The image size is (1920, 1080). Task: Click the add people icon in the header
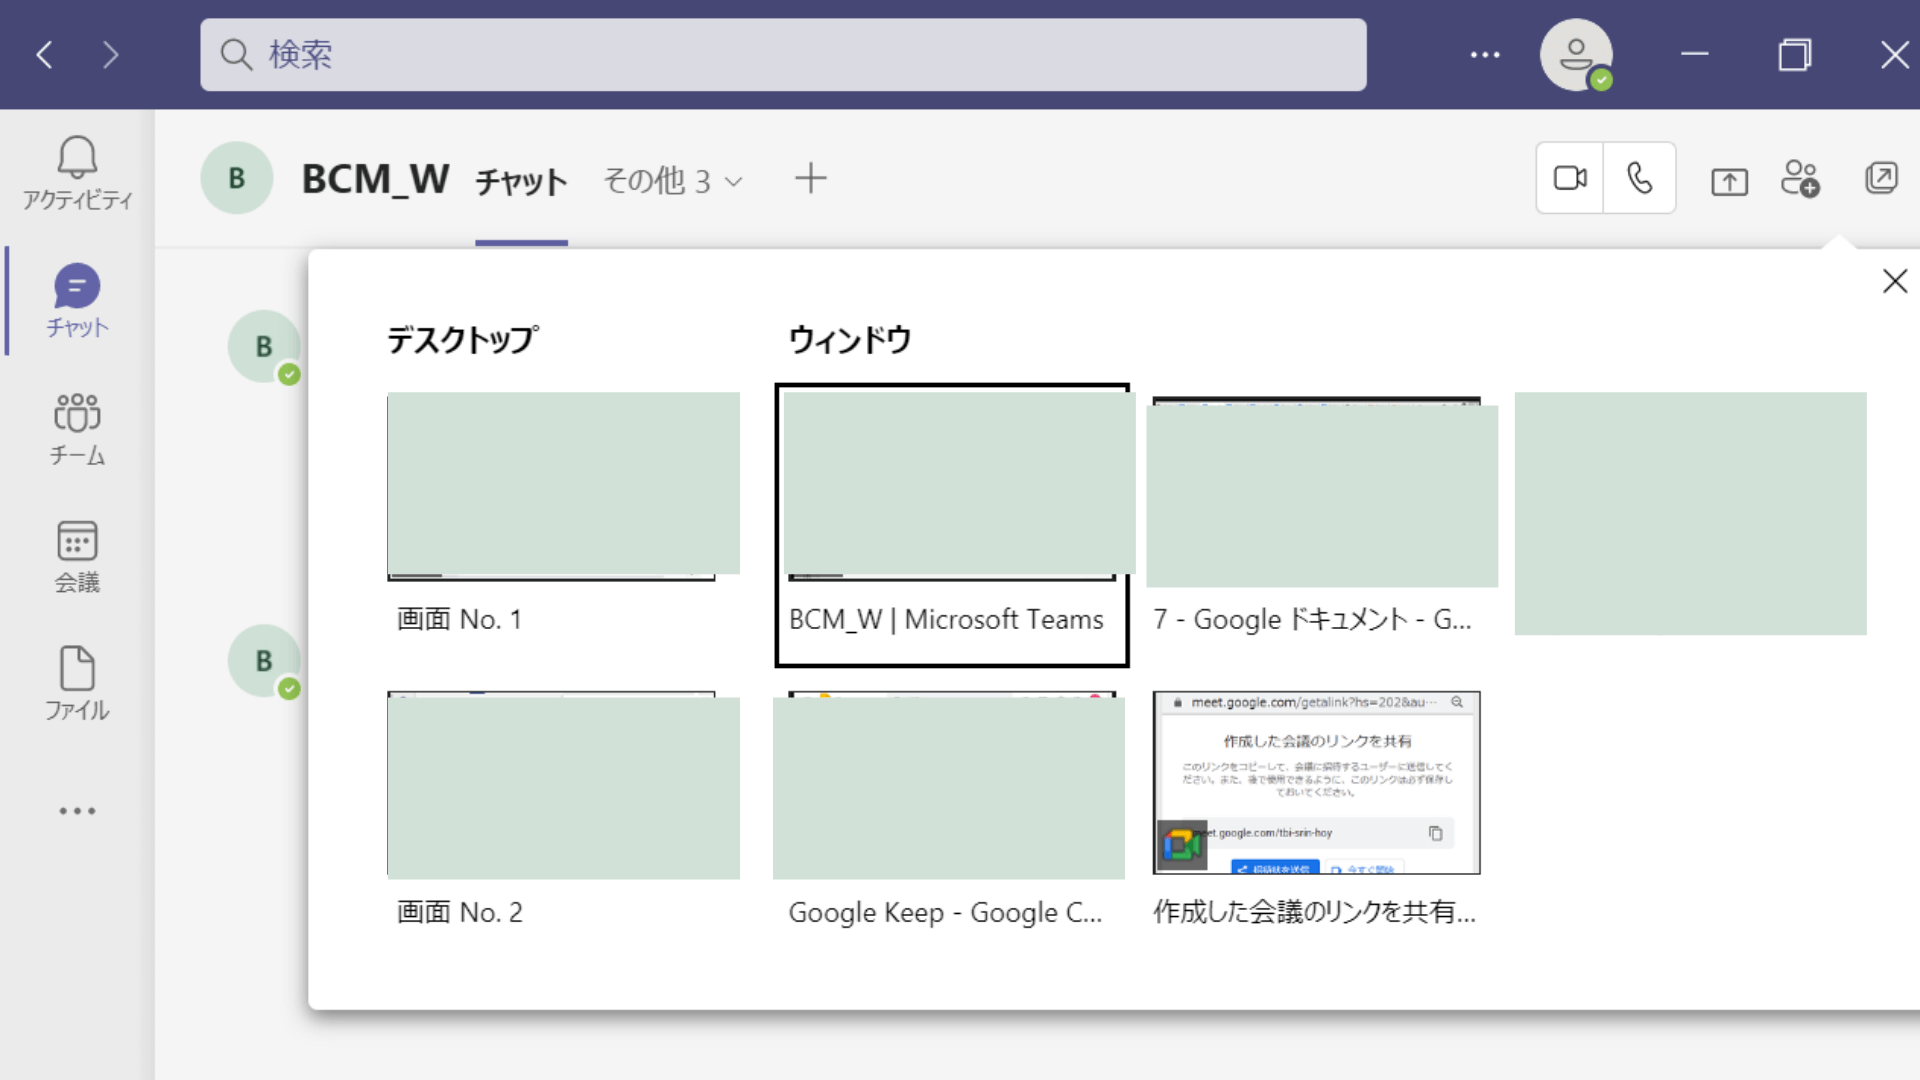(1801, 177)
